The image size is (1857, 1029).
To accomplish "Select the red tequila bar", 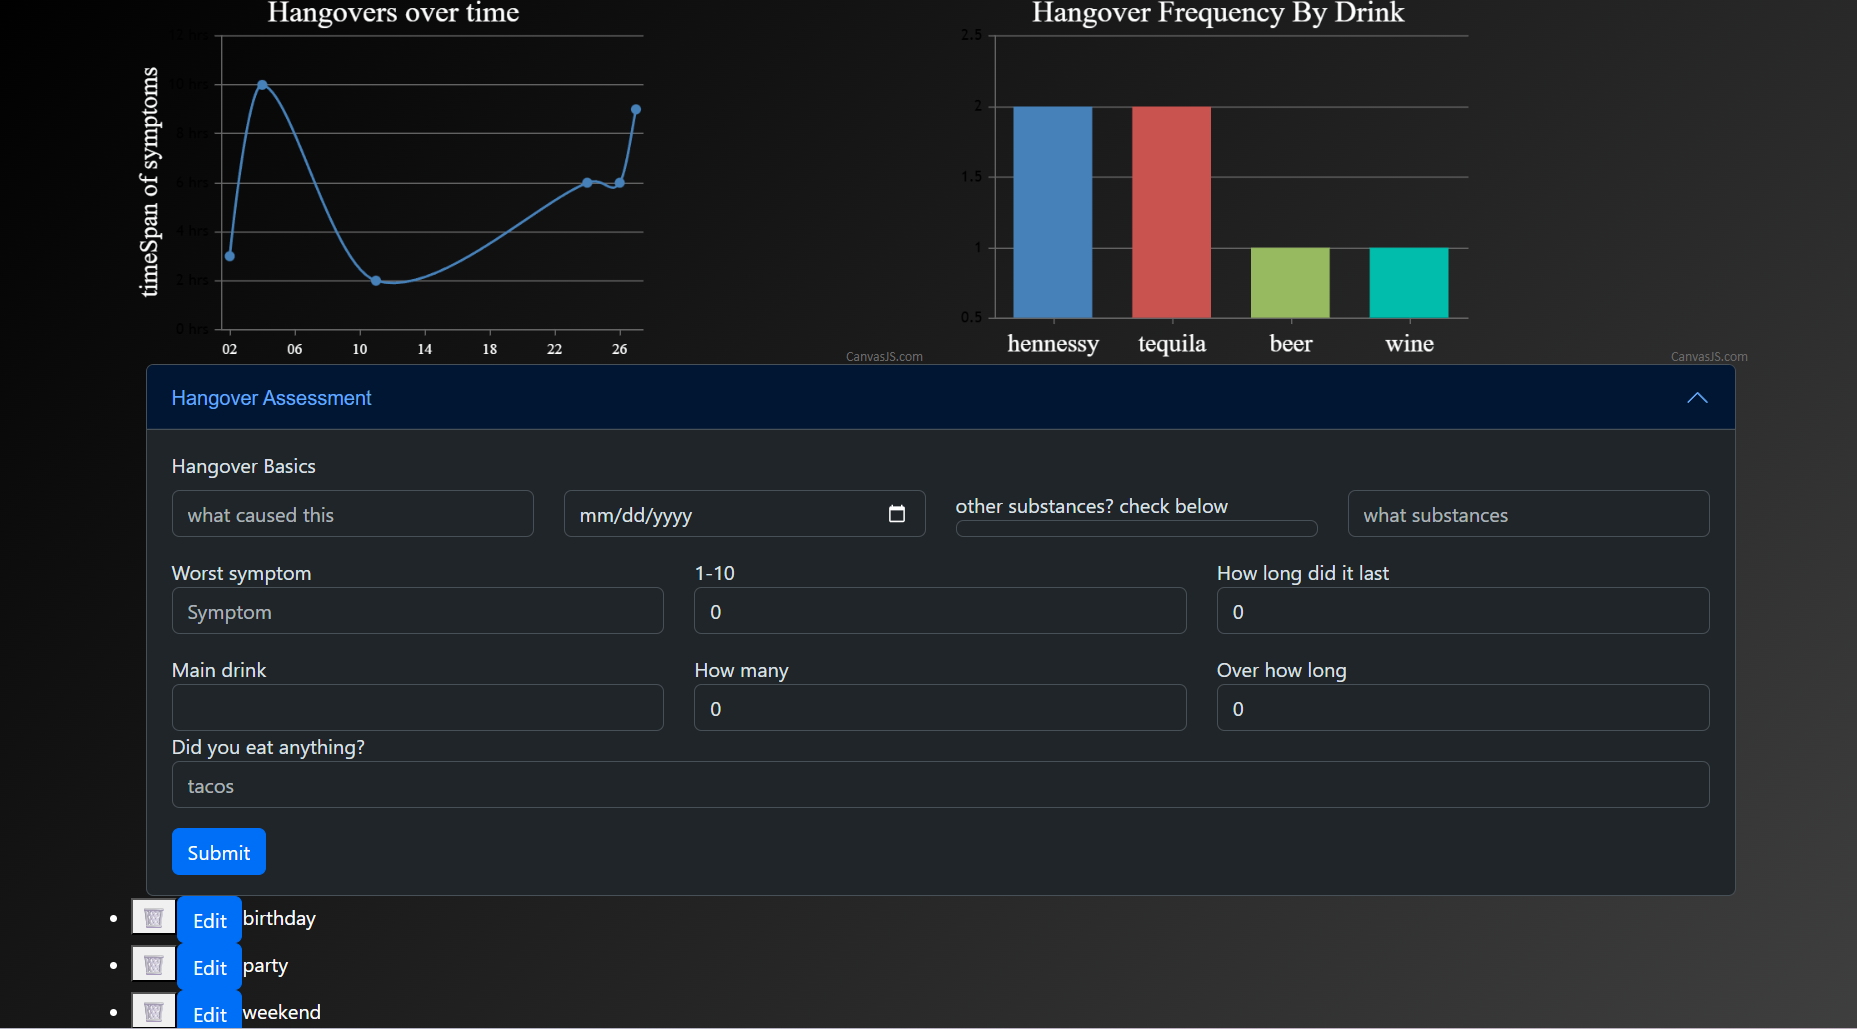I will click(1171, 212).
